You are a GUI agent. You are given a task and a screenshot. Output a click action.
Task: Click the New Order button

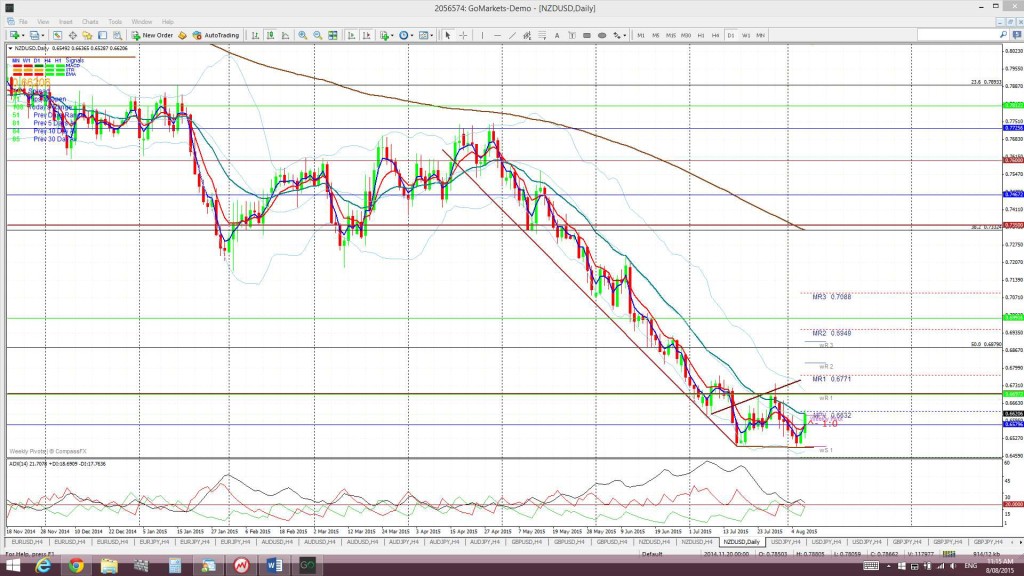pyautogui.click(x=152, y=35)
